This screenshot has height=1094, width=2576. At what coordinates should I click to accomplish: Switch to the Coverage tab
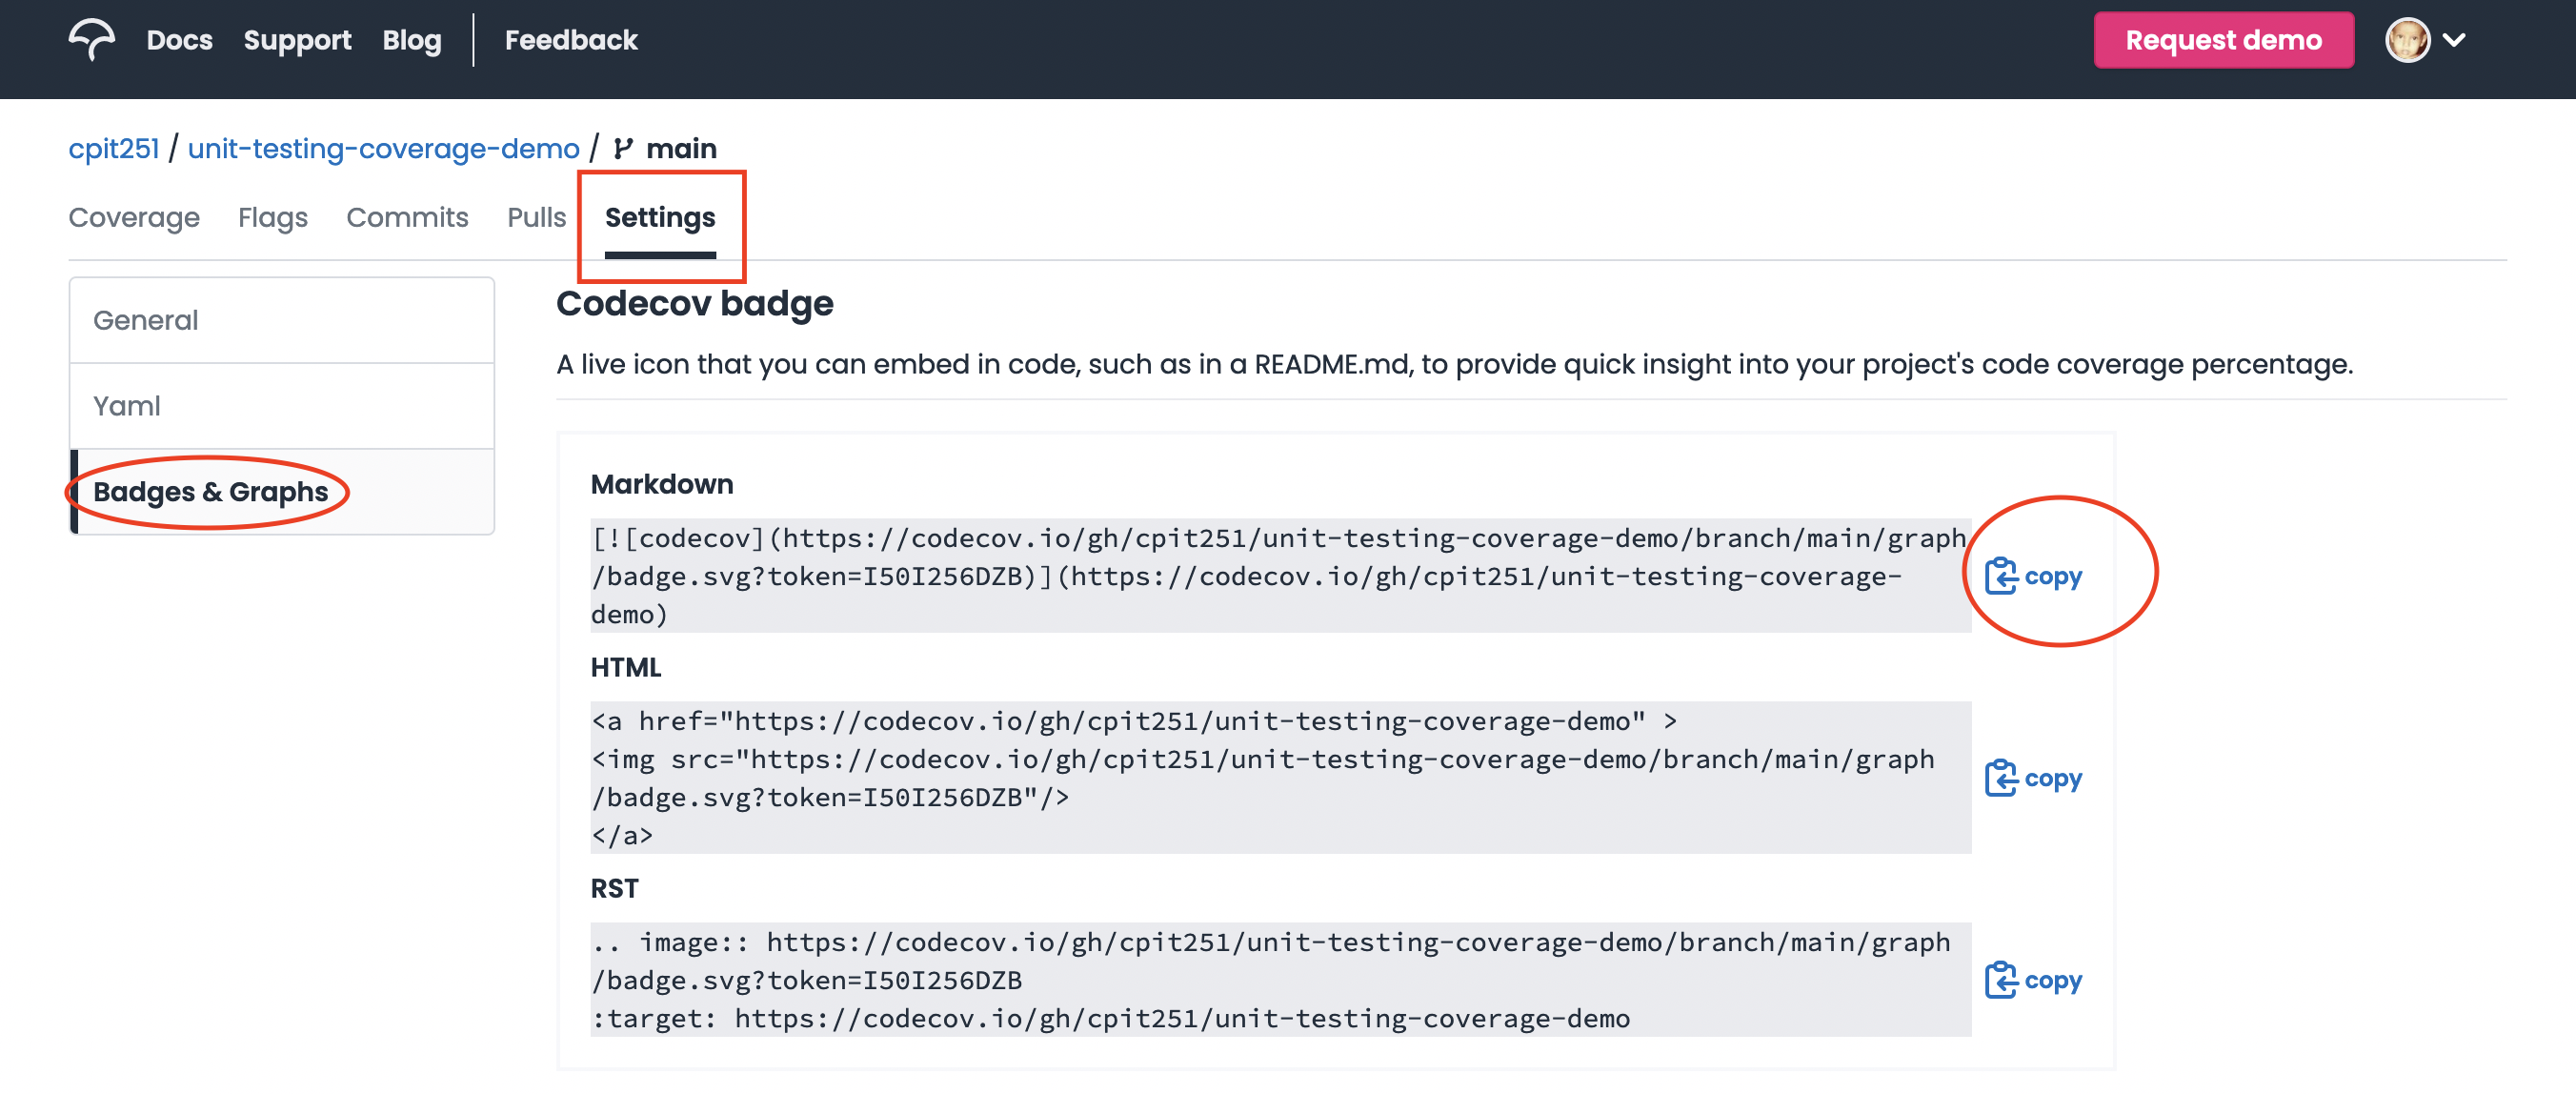click(131, 215)
